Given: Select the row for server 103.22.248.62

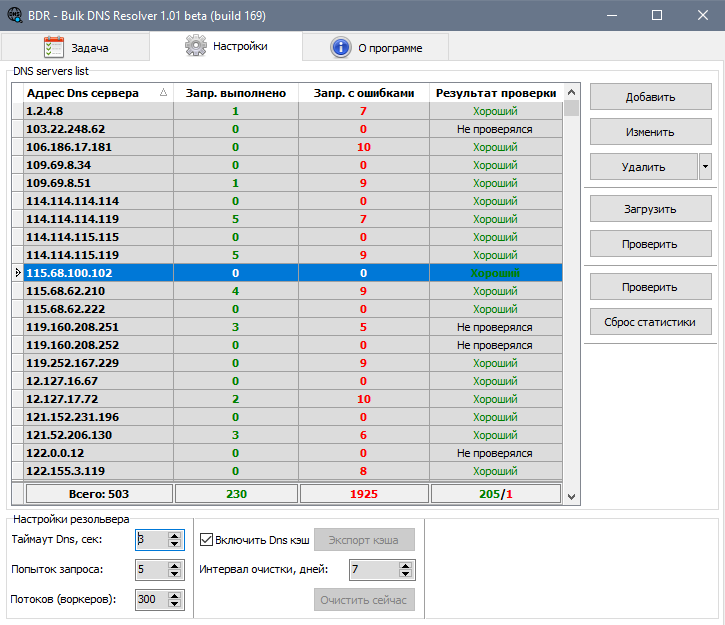Looking at the screenshot, I should click(x=287, y=129).
